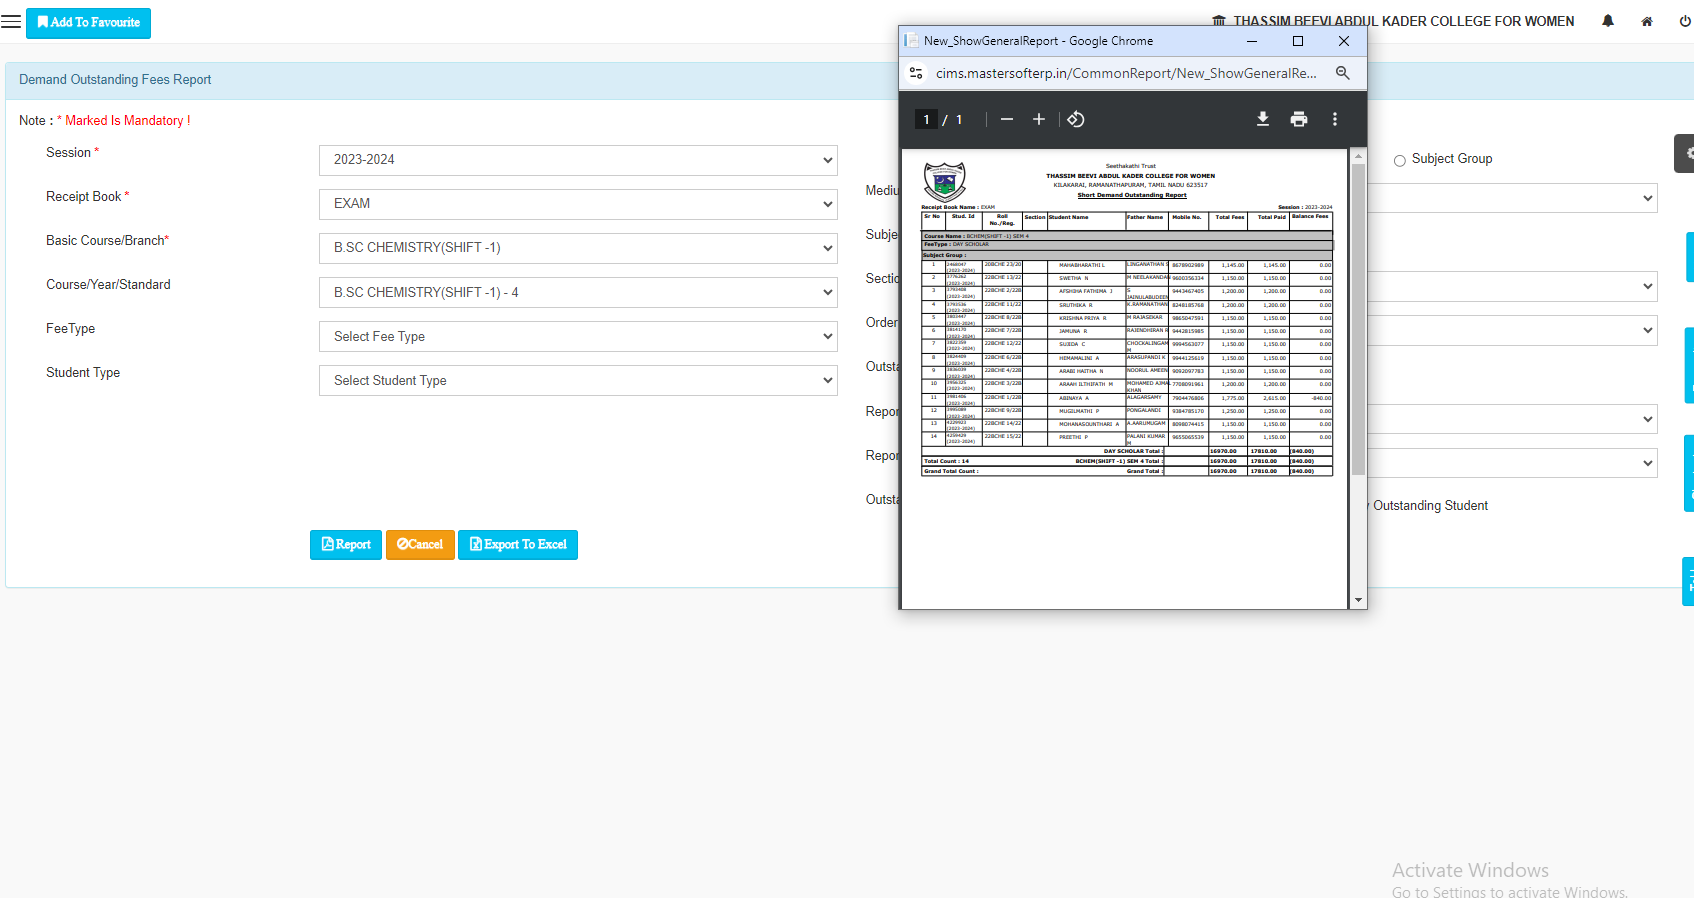Print the outstanding report PDF
The image size is (1694, 898).
(x=1299, y=119)
